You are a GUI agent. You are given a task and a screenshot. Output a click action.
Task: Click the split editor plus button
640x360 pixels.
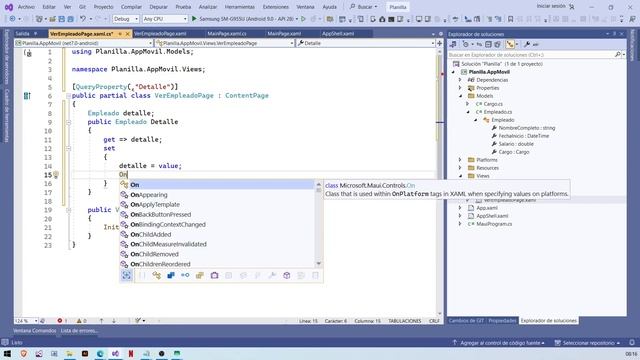440,43
